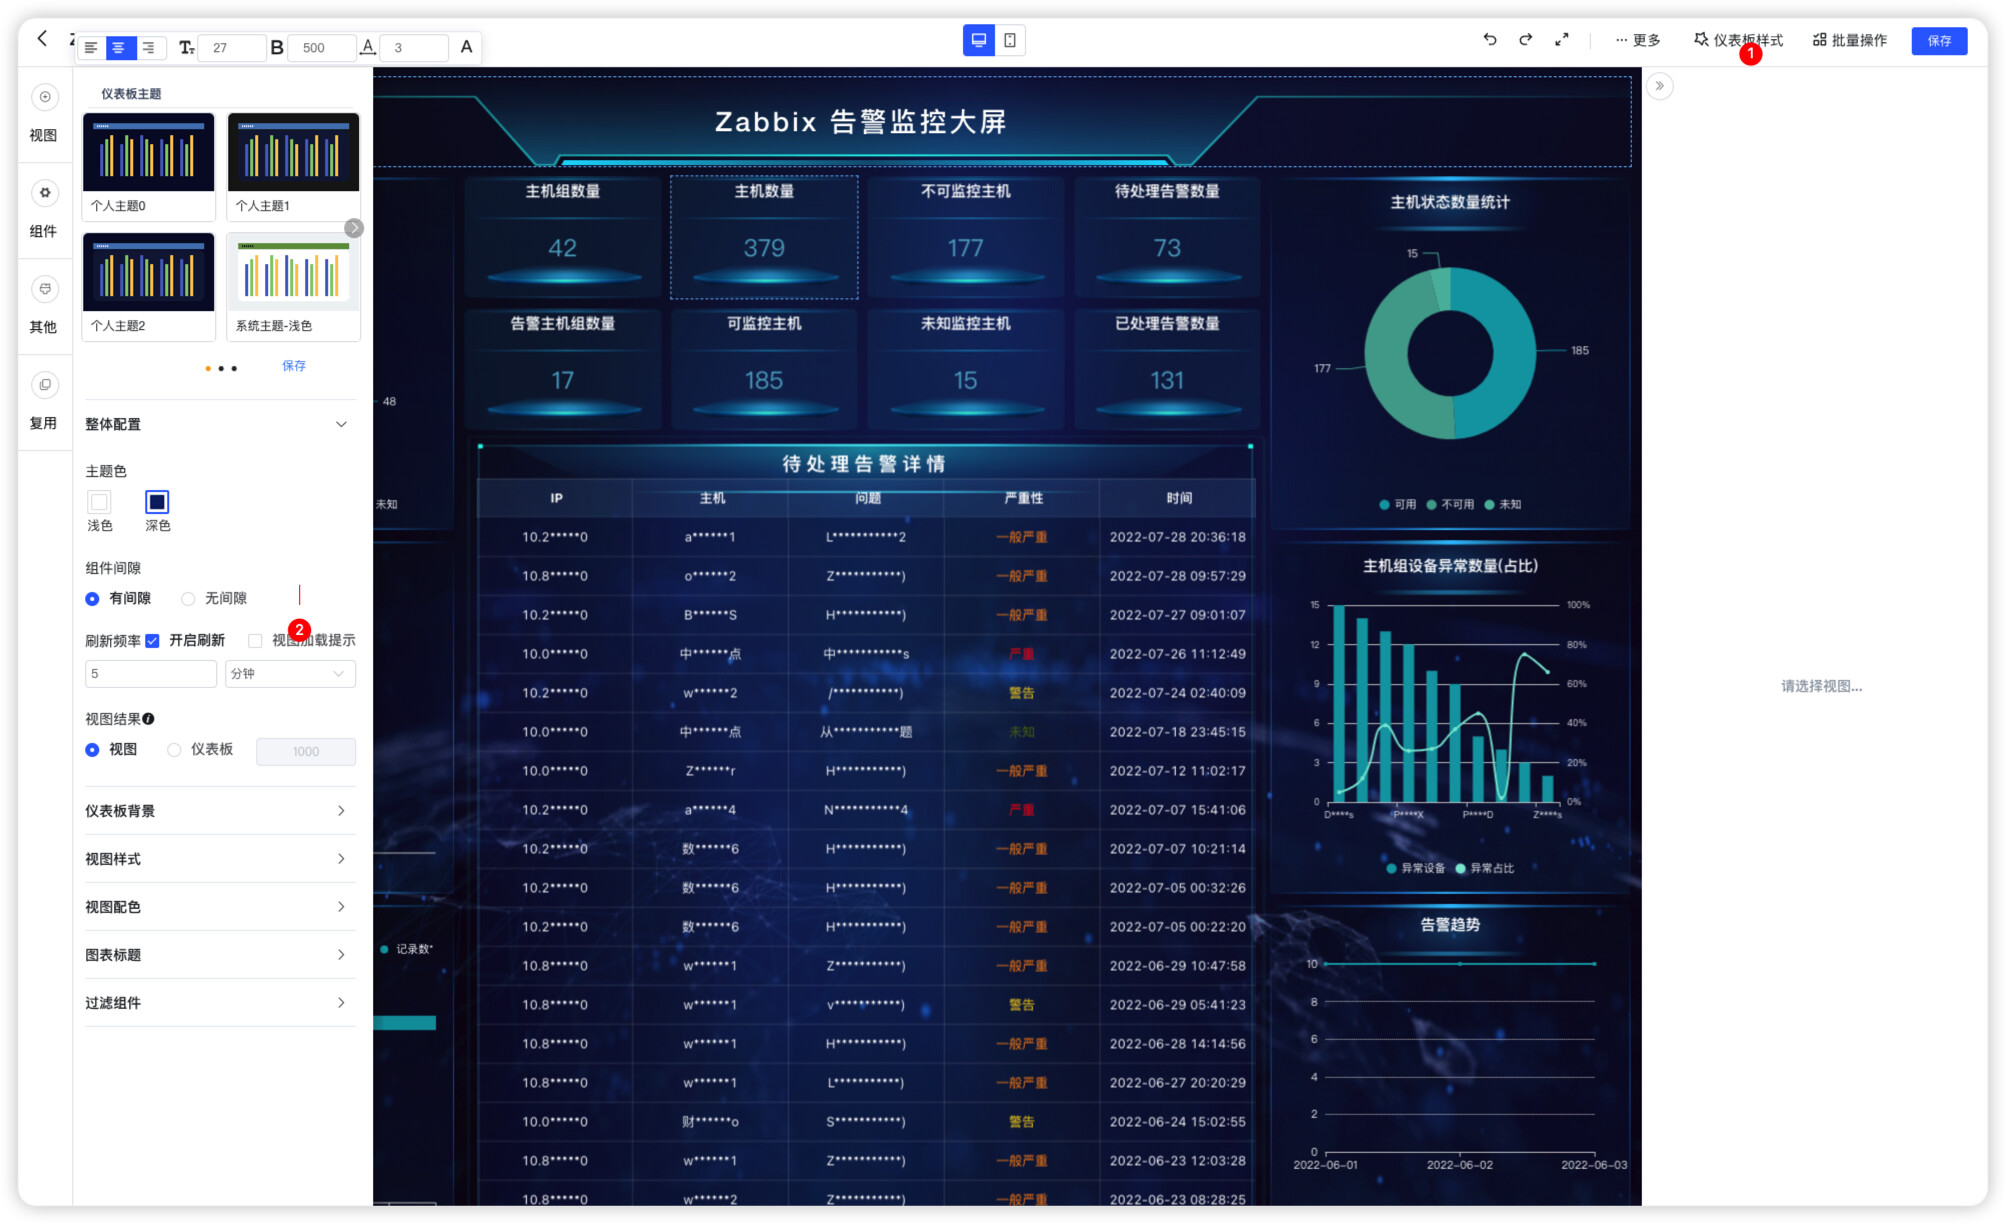Image resolution: width=2006 pixels, height=1224 pixels.
Task: Open the 更多 menu
Action: point(1637,40)
